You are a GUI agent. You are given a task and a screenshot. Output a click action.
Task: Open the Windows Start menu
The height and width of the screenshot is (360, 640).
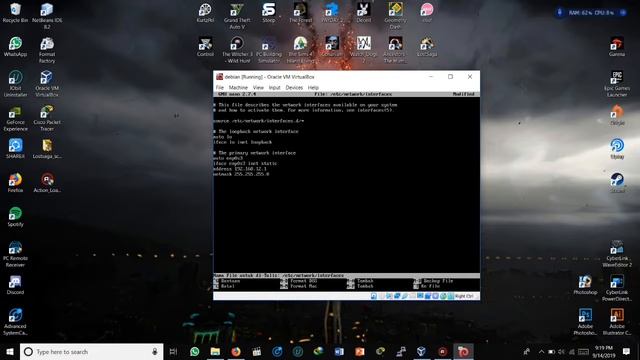[x=10, y=351]
